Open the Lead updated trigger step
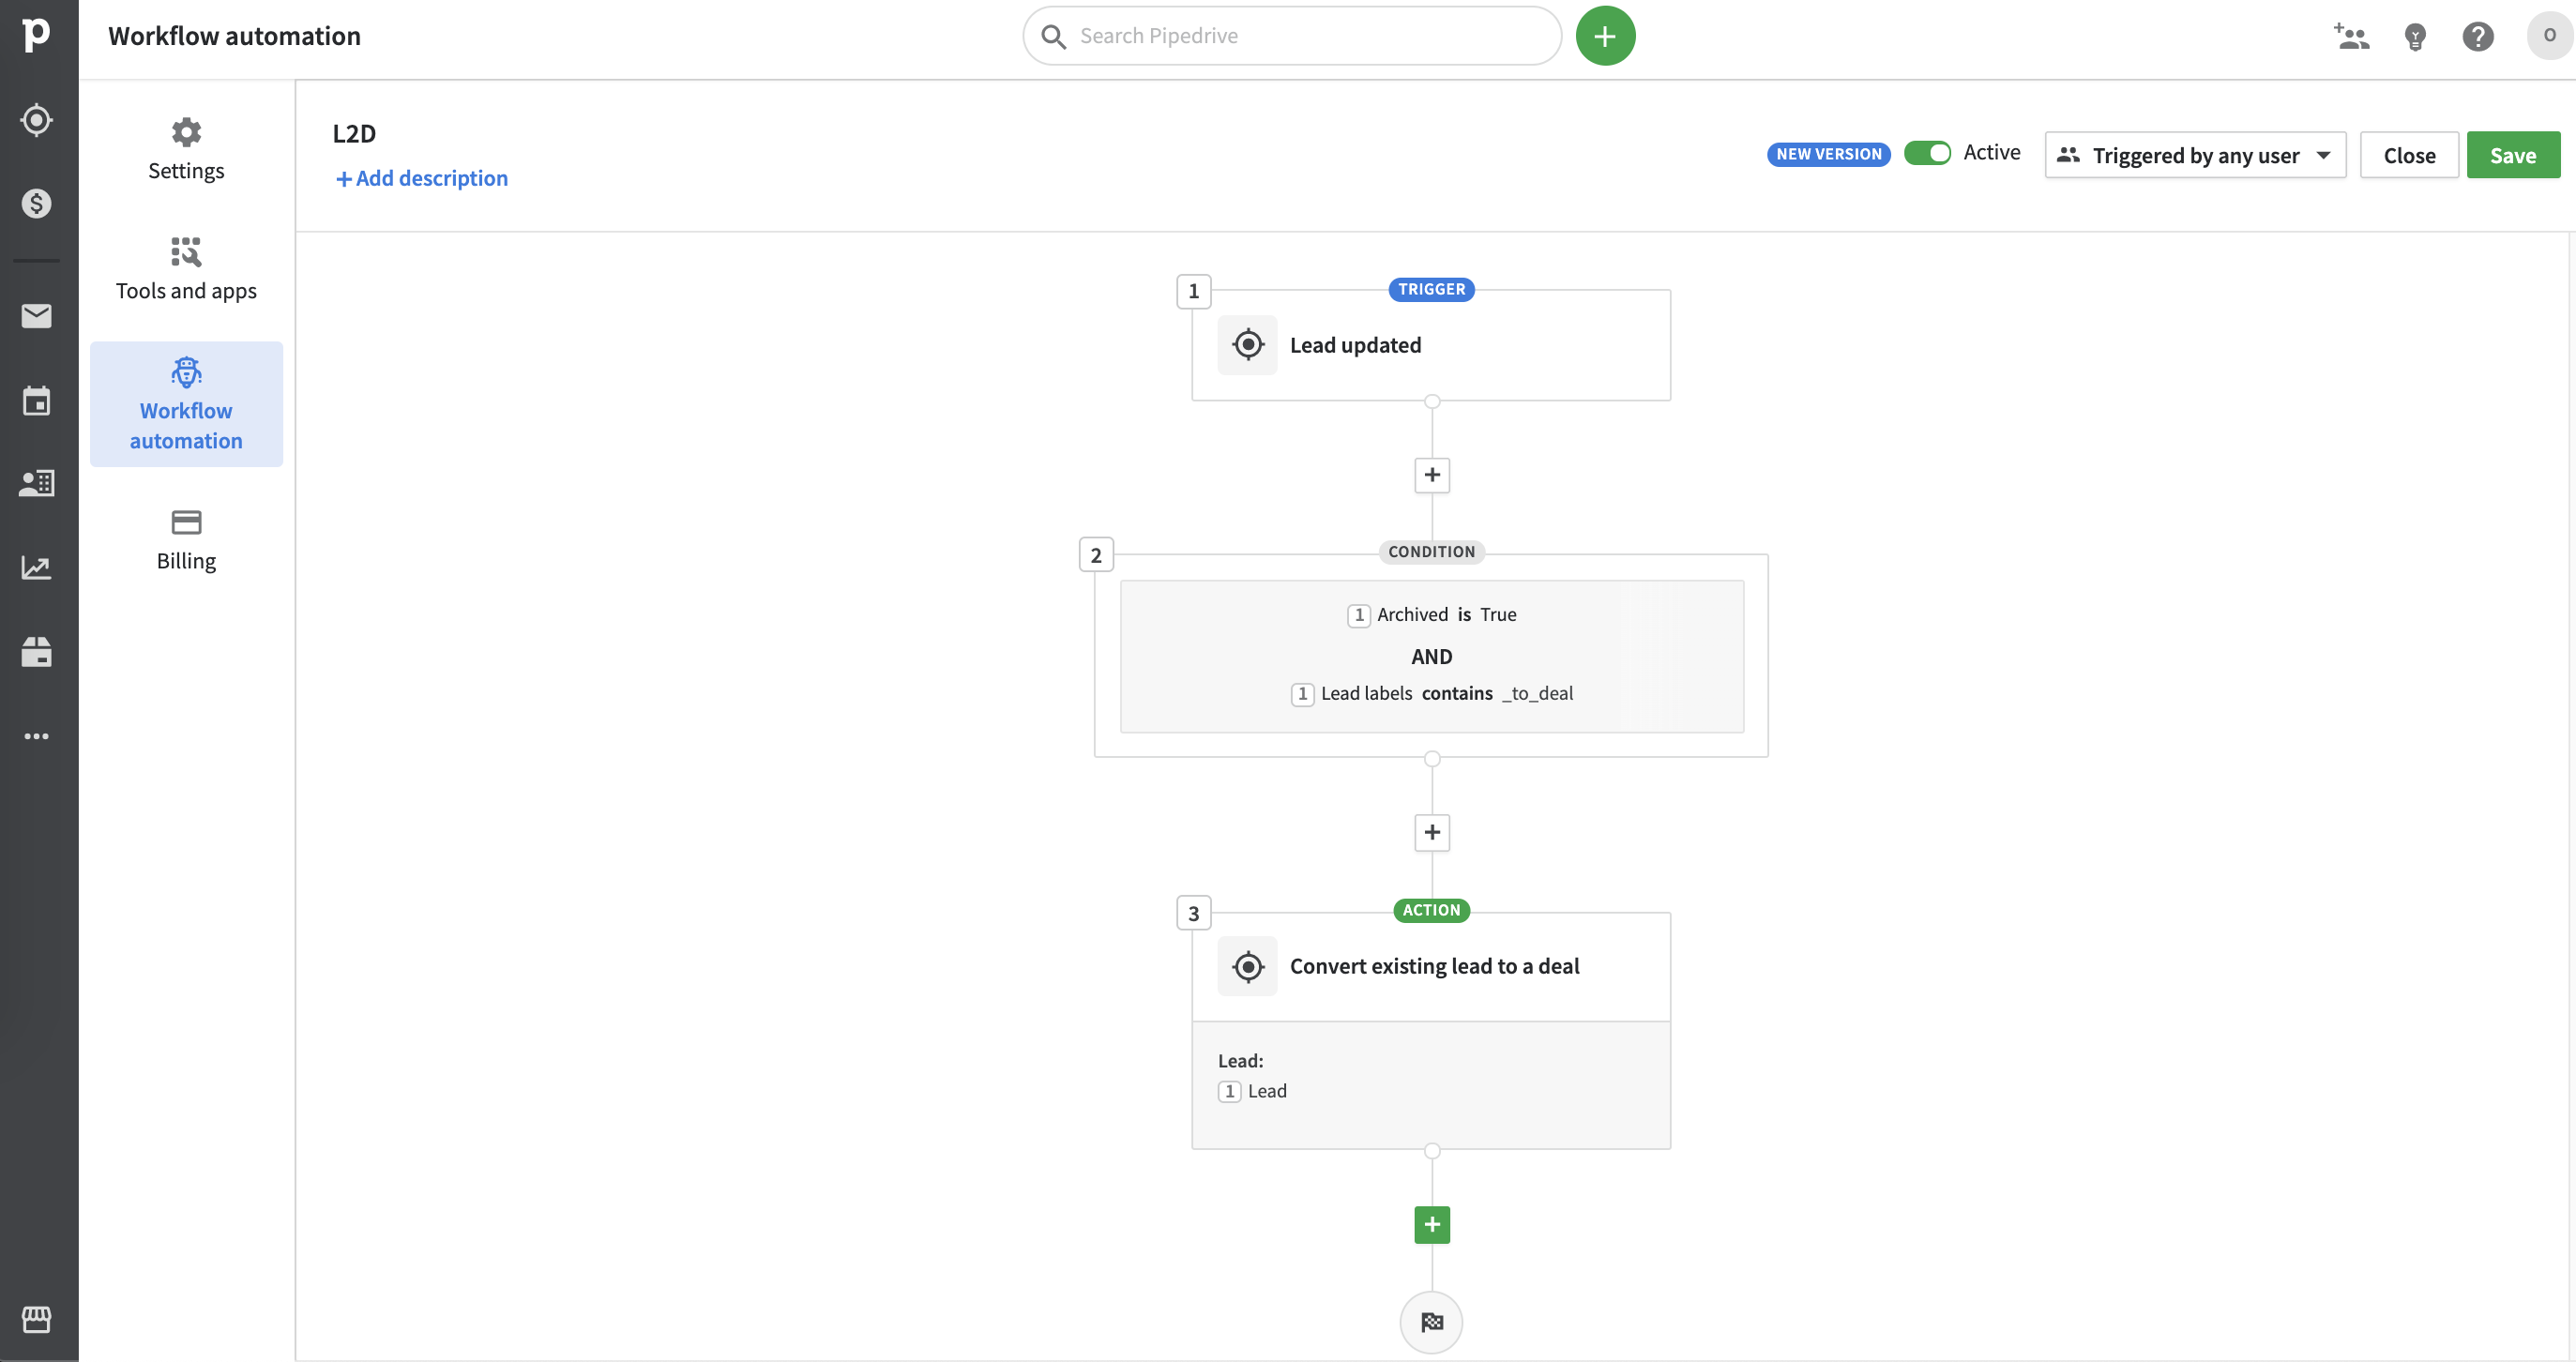This screenshot has width=2576, height=1362. point(1431,345)
